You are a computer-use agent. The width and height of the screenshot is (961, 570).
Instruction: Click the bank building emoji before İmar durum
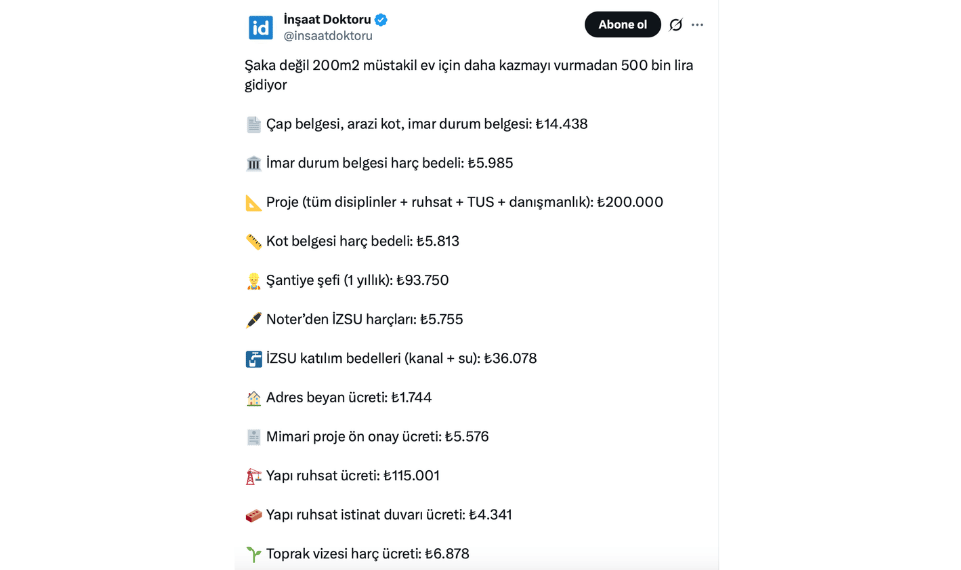coord(254,164)
